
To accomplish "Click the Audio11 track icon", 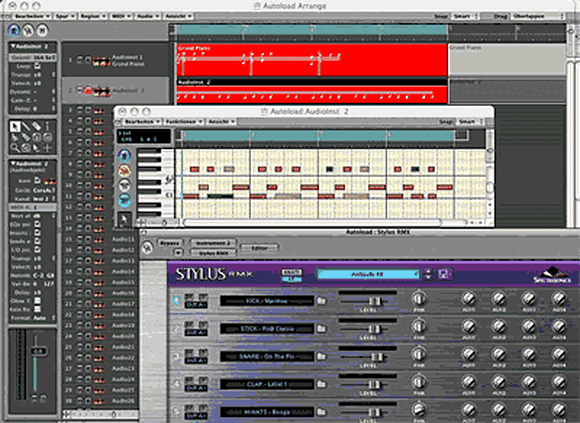I will pyautogui.click(x=98, y=240).
